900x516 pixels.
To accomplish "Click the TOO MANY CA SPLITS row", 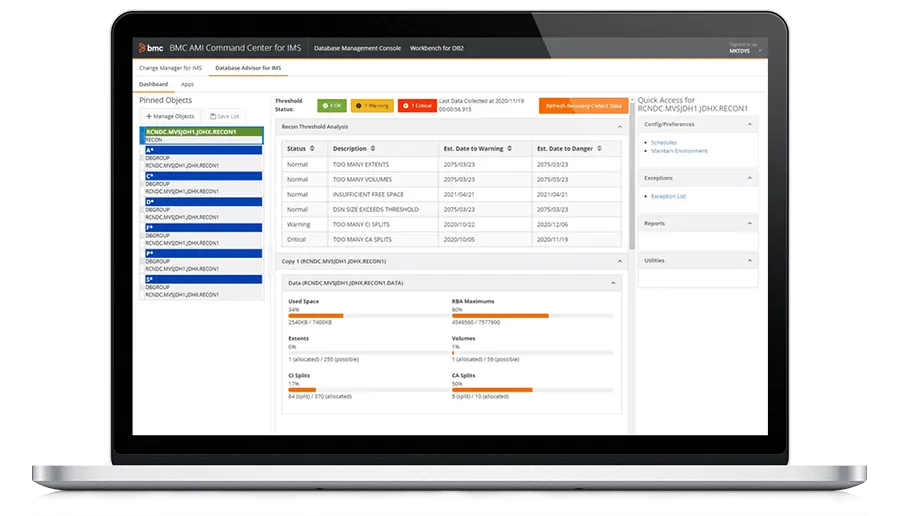I will tap(451, 239).
